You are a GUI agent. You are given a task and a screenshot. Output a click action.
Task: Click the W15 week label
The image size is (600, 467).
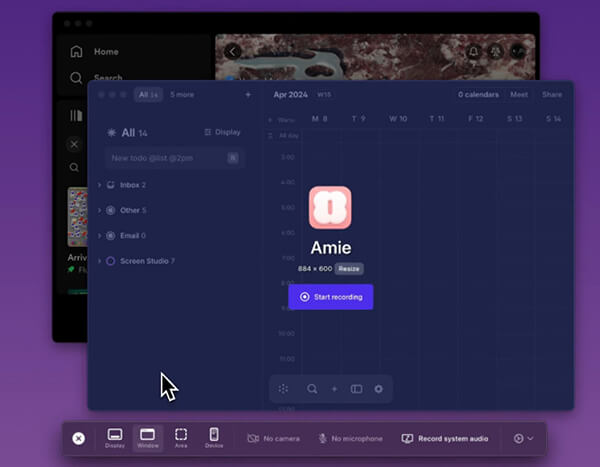tap(324, 95)
